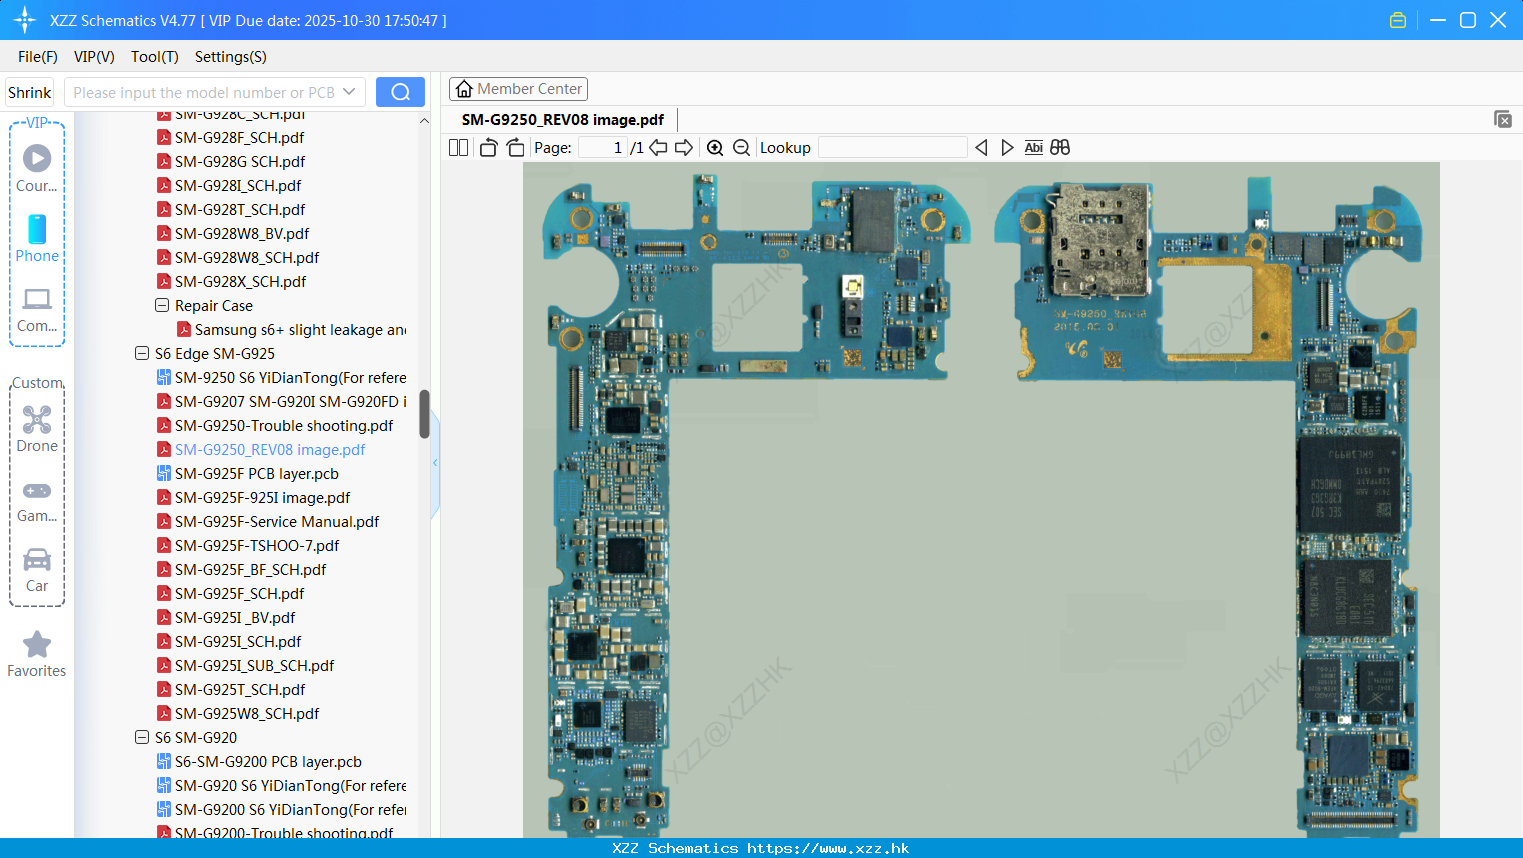Open the search model dropdown arrow
The height and width of the screenshot is (858, 1523).
(x=352, y=91)
